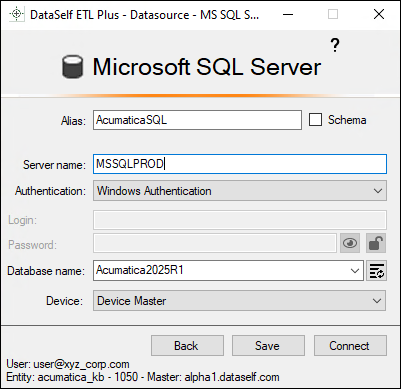The image size is (401, 389).
Task: Click the eye icon to show password
Action: coord(350,243)
